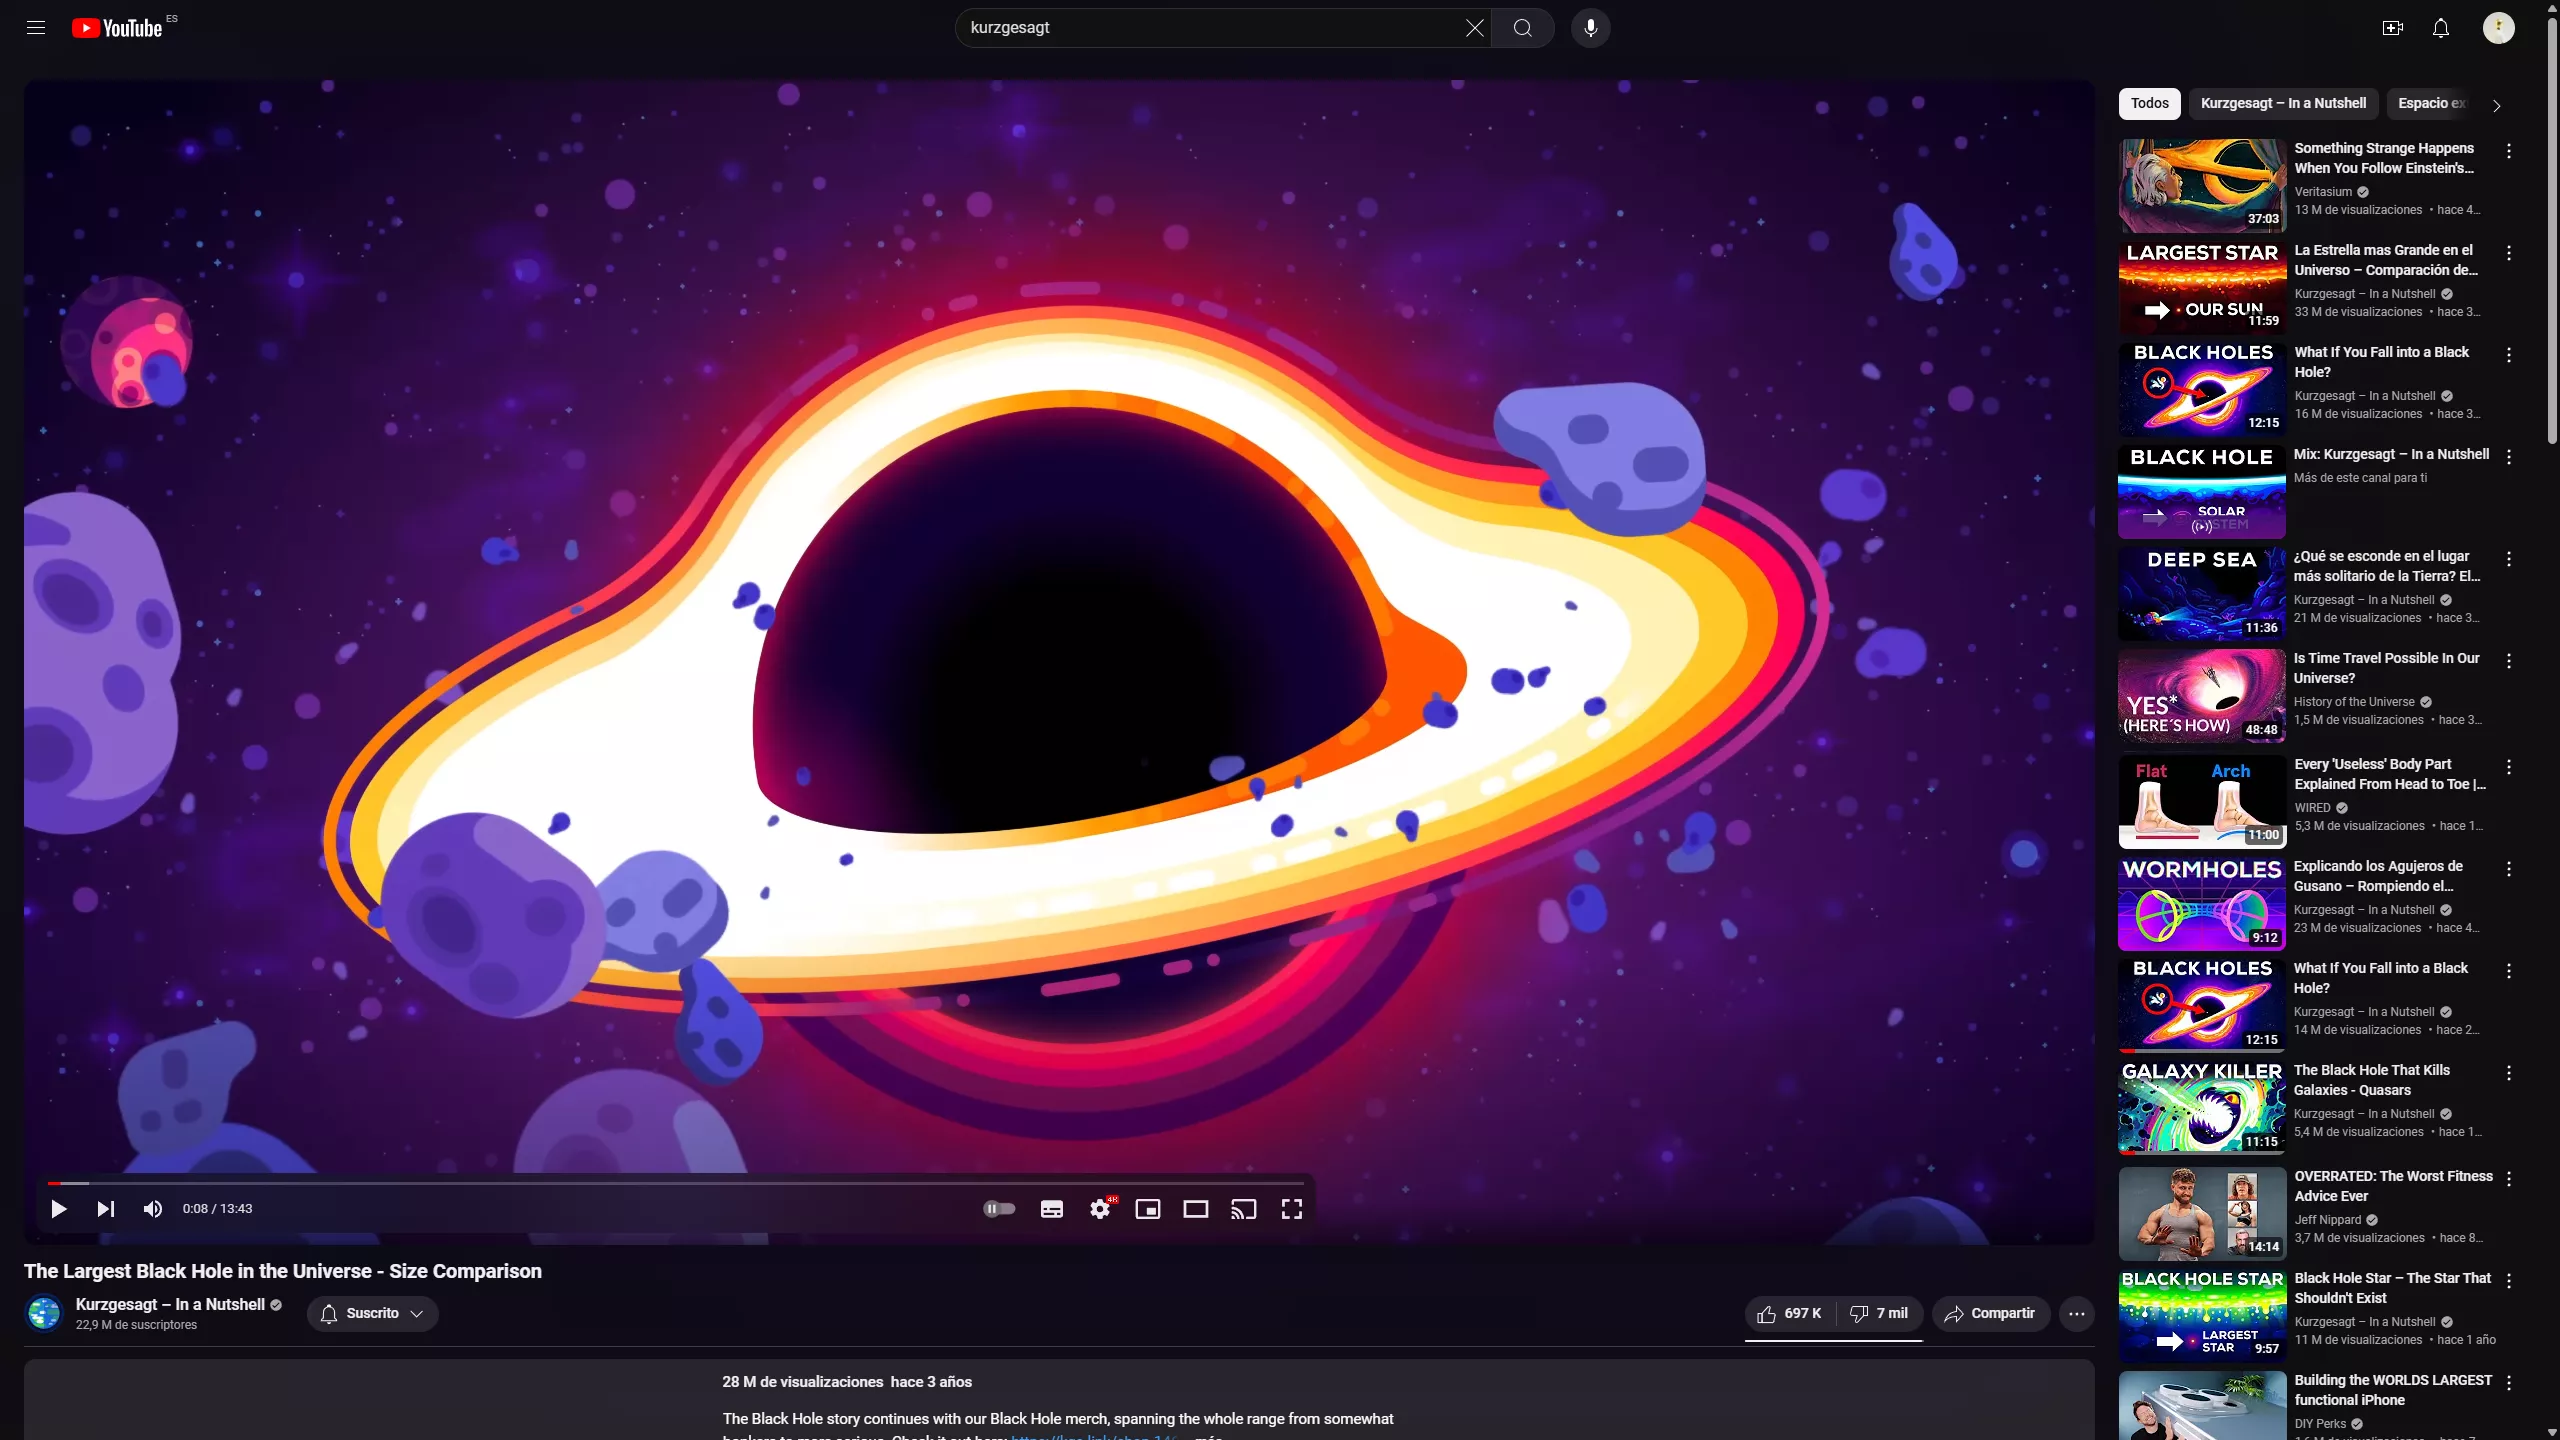Open options for Building the WORLDS LARGEST iPhone
2560x1440 pixels.
(2508, 1383)
